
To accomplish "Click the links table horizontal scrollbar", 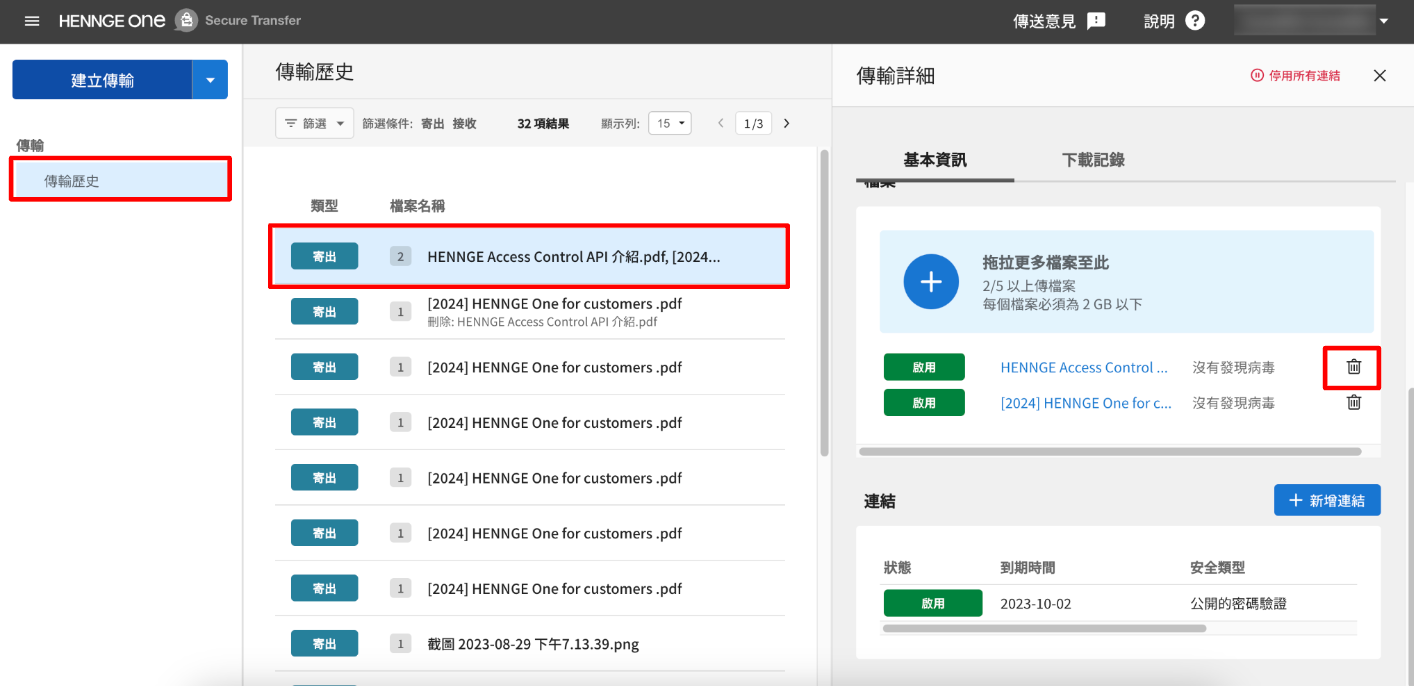I will pos(1045,629).
